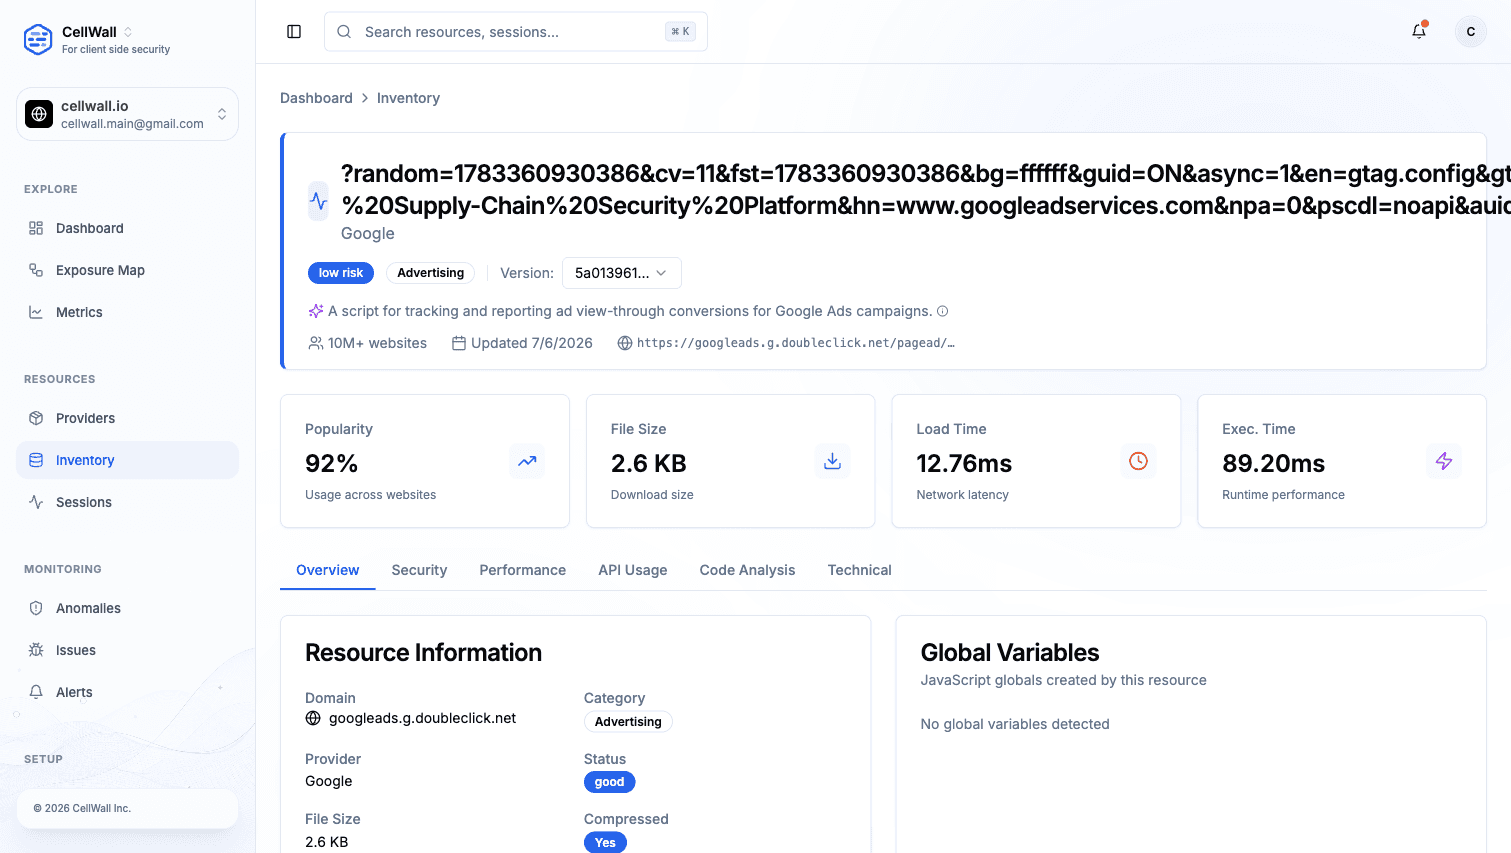Click the search resources input field
This screenshot has height=853, width=1511.
pyautogui.click(x=516, y=32)
